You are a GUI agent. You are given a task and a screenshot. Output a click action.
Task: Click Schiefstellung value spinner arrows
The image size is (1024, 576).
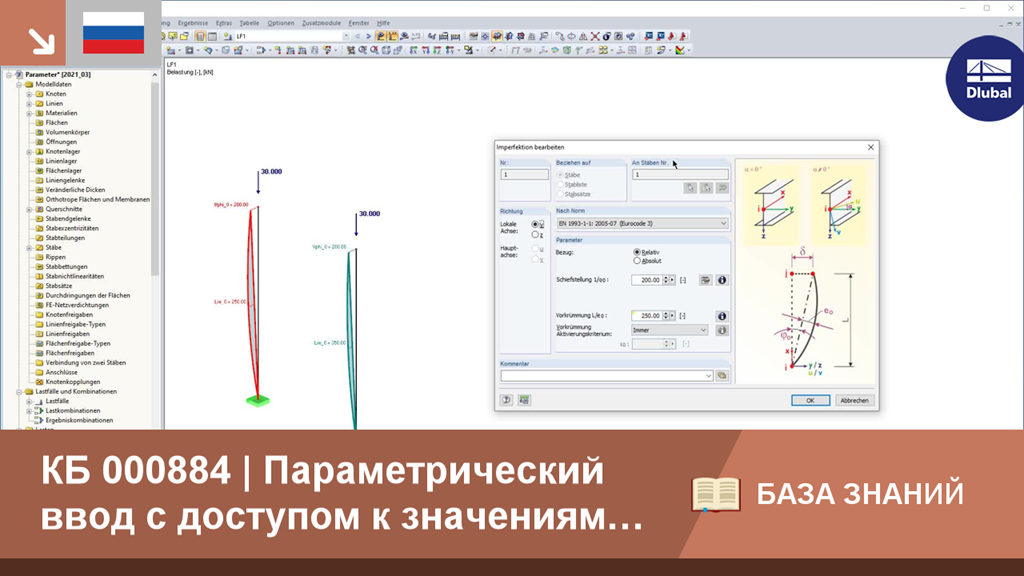coord(665,280)
